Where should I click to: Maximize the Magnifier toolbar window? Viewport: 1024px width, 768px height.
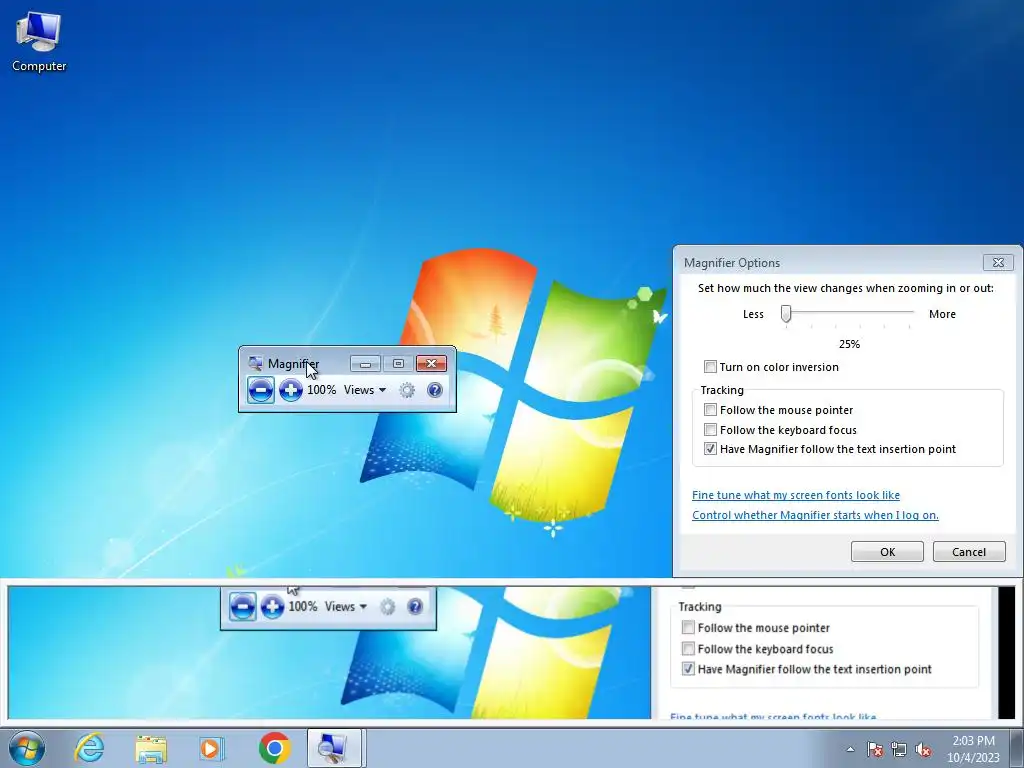pyautogui.click(x=398, y=364)
